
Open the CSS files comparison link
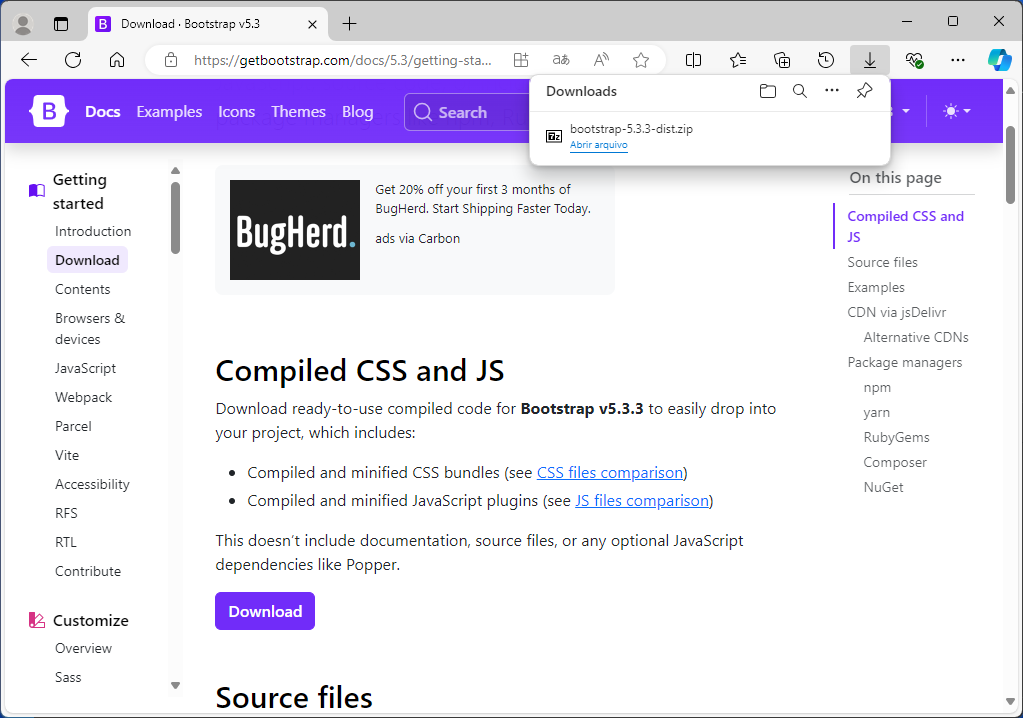click(610, 472)
